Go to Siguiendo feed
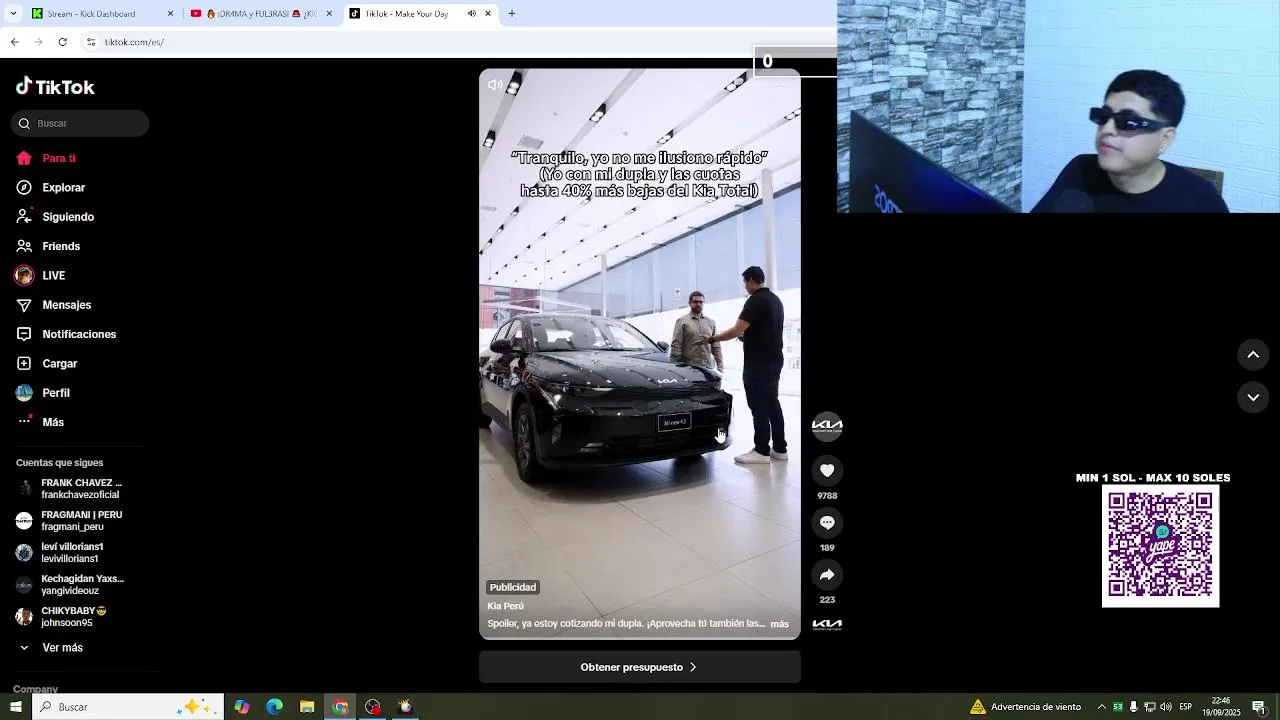1280x720 pixels. pyautogui.click(x=68, y=217)
